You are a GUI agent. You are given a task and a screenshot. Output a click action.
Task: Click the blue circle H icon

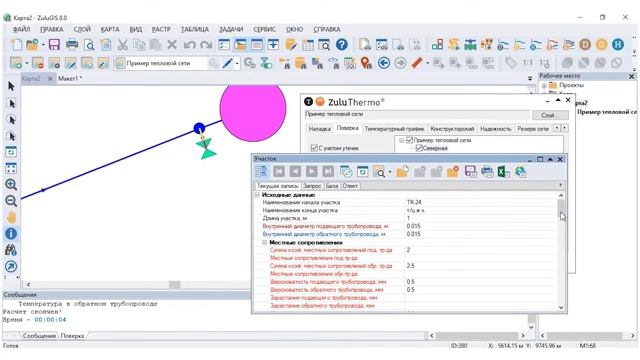pos(618,44)
